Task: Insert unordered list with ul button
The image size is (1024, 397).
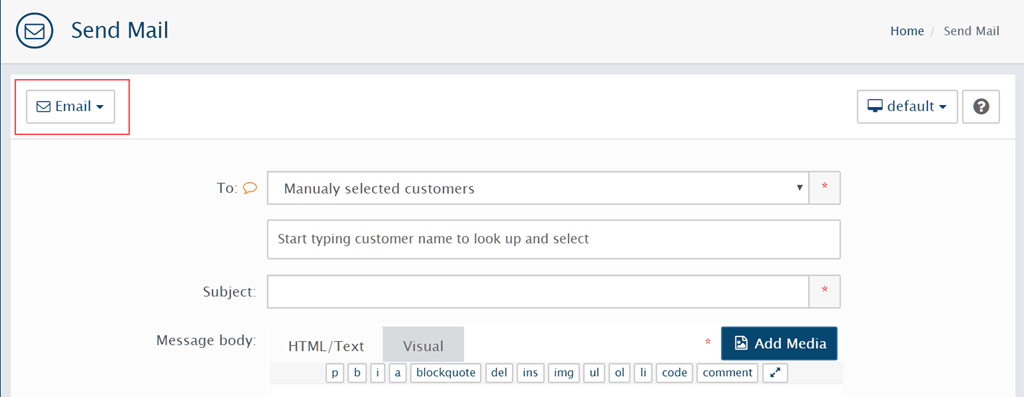Action: [594, 373]
